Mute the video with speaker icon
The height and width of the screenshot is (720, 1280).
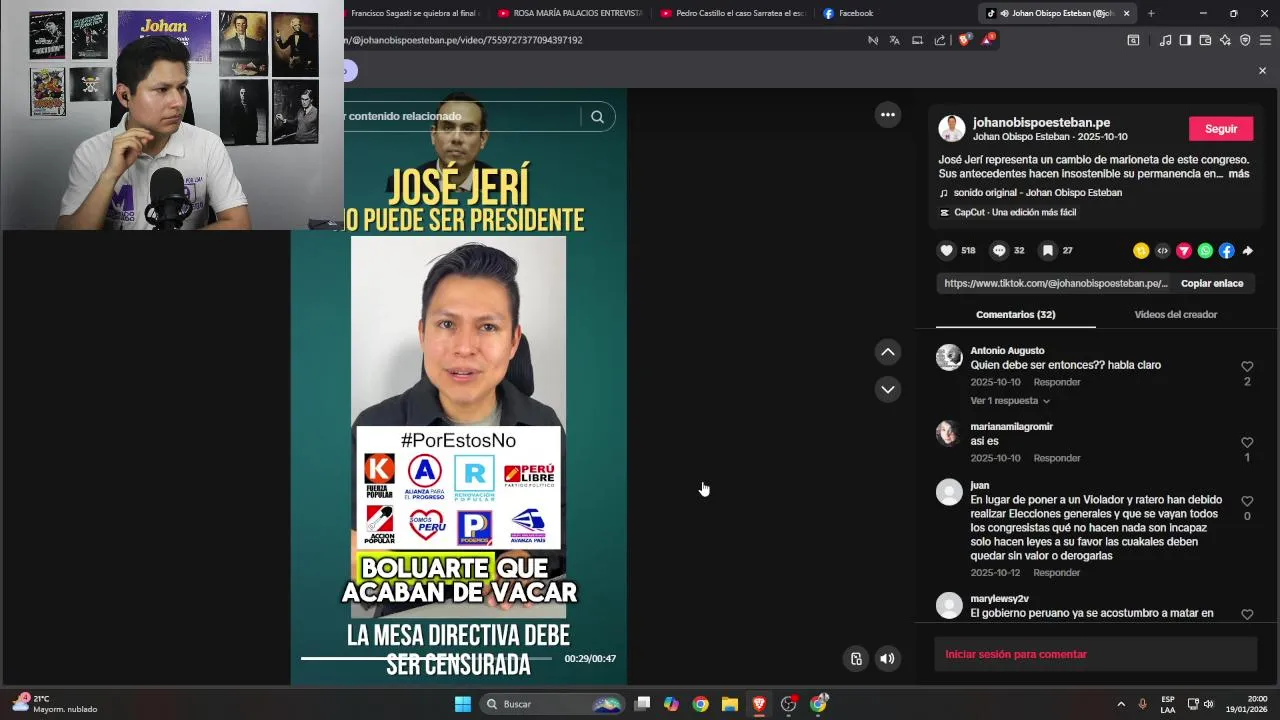click(887, 658)
